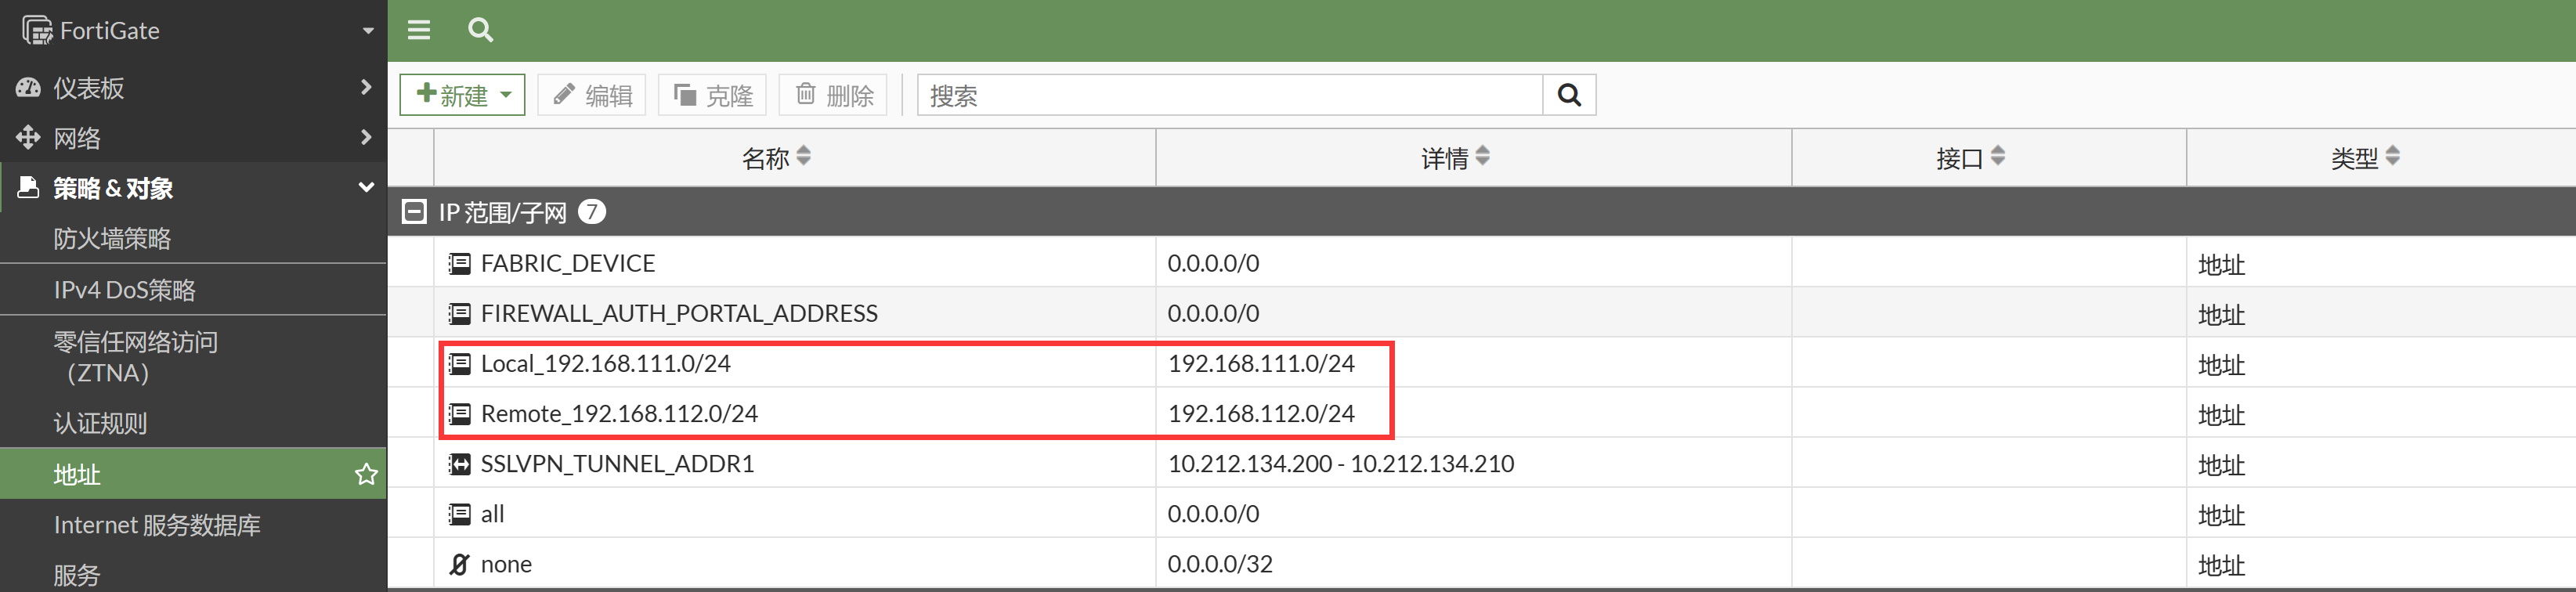Click the magnifier icon in the green header
Image resolution: width=2576 pixels, height=592 pixels.
tap(480, 30)
